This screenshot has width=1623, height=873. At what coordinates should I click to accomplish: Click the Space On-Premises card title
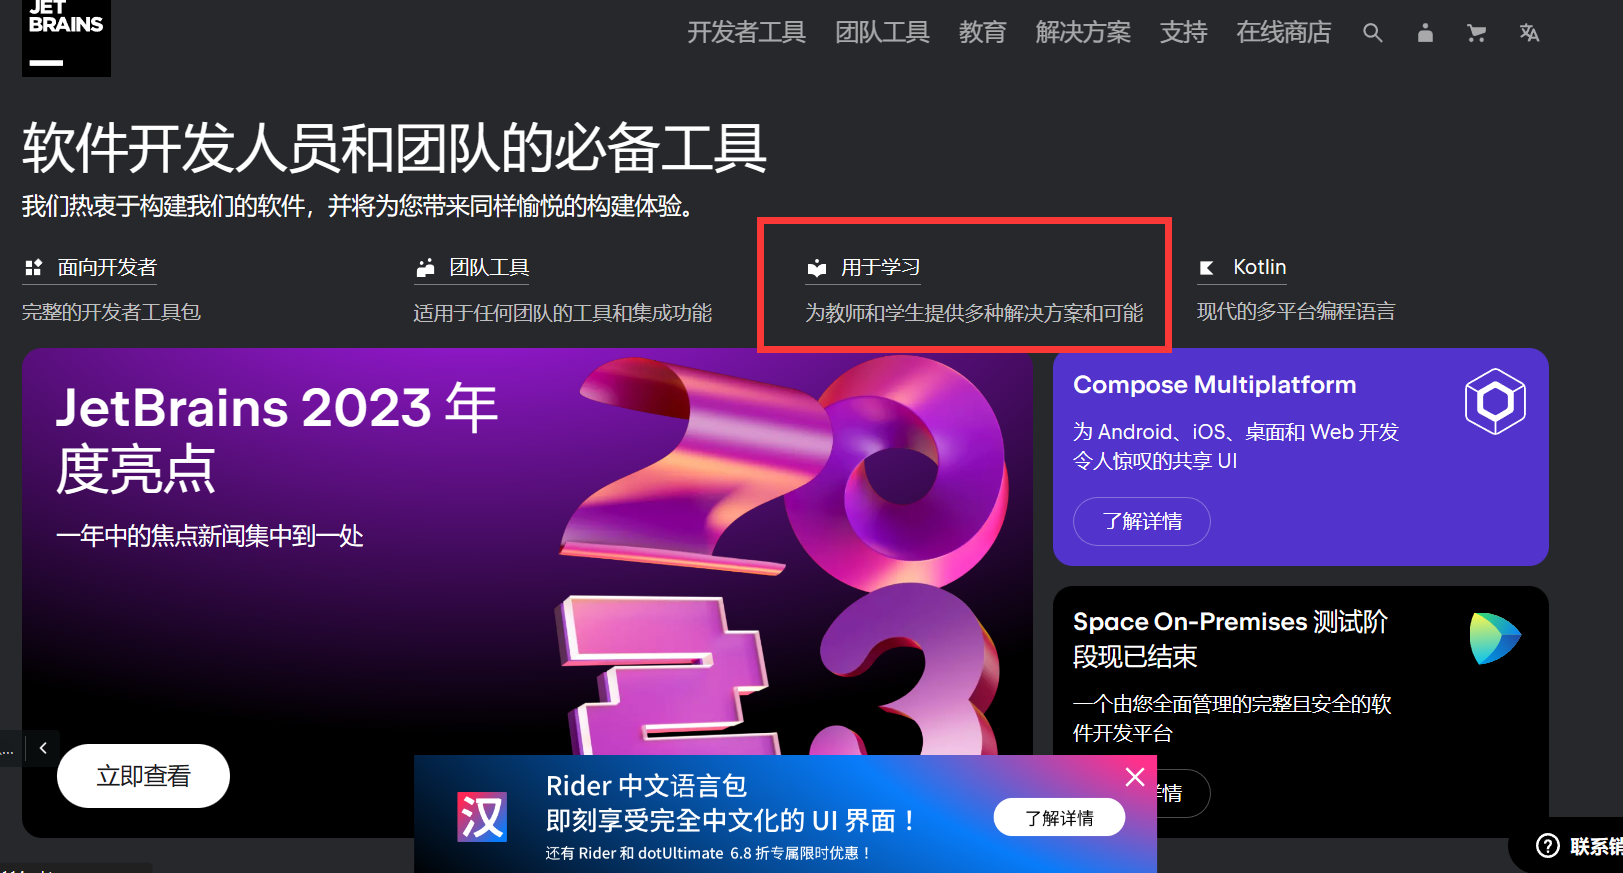[1230, 639]
